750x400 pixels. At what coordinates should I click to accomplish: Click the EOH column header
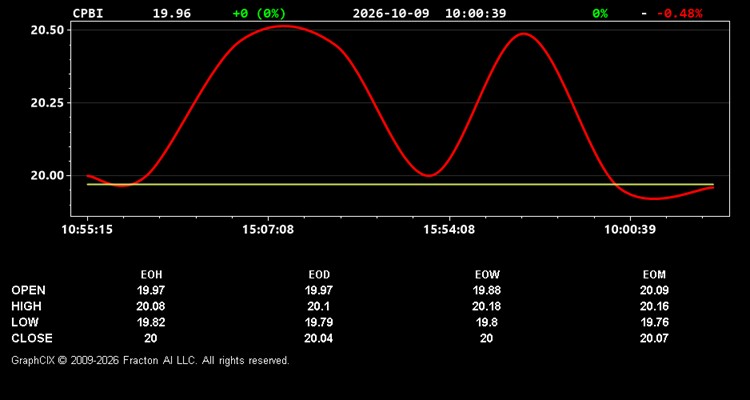point(151,275)
